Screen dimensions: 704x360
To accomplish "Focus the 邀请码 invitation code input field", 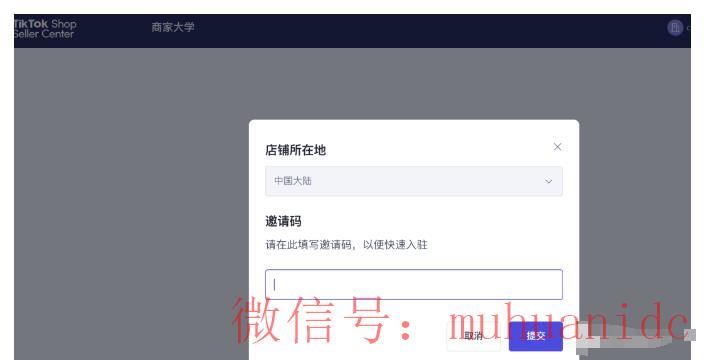I will (414, 284).
